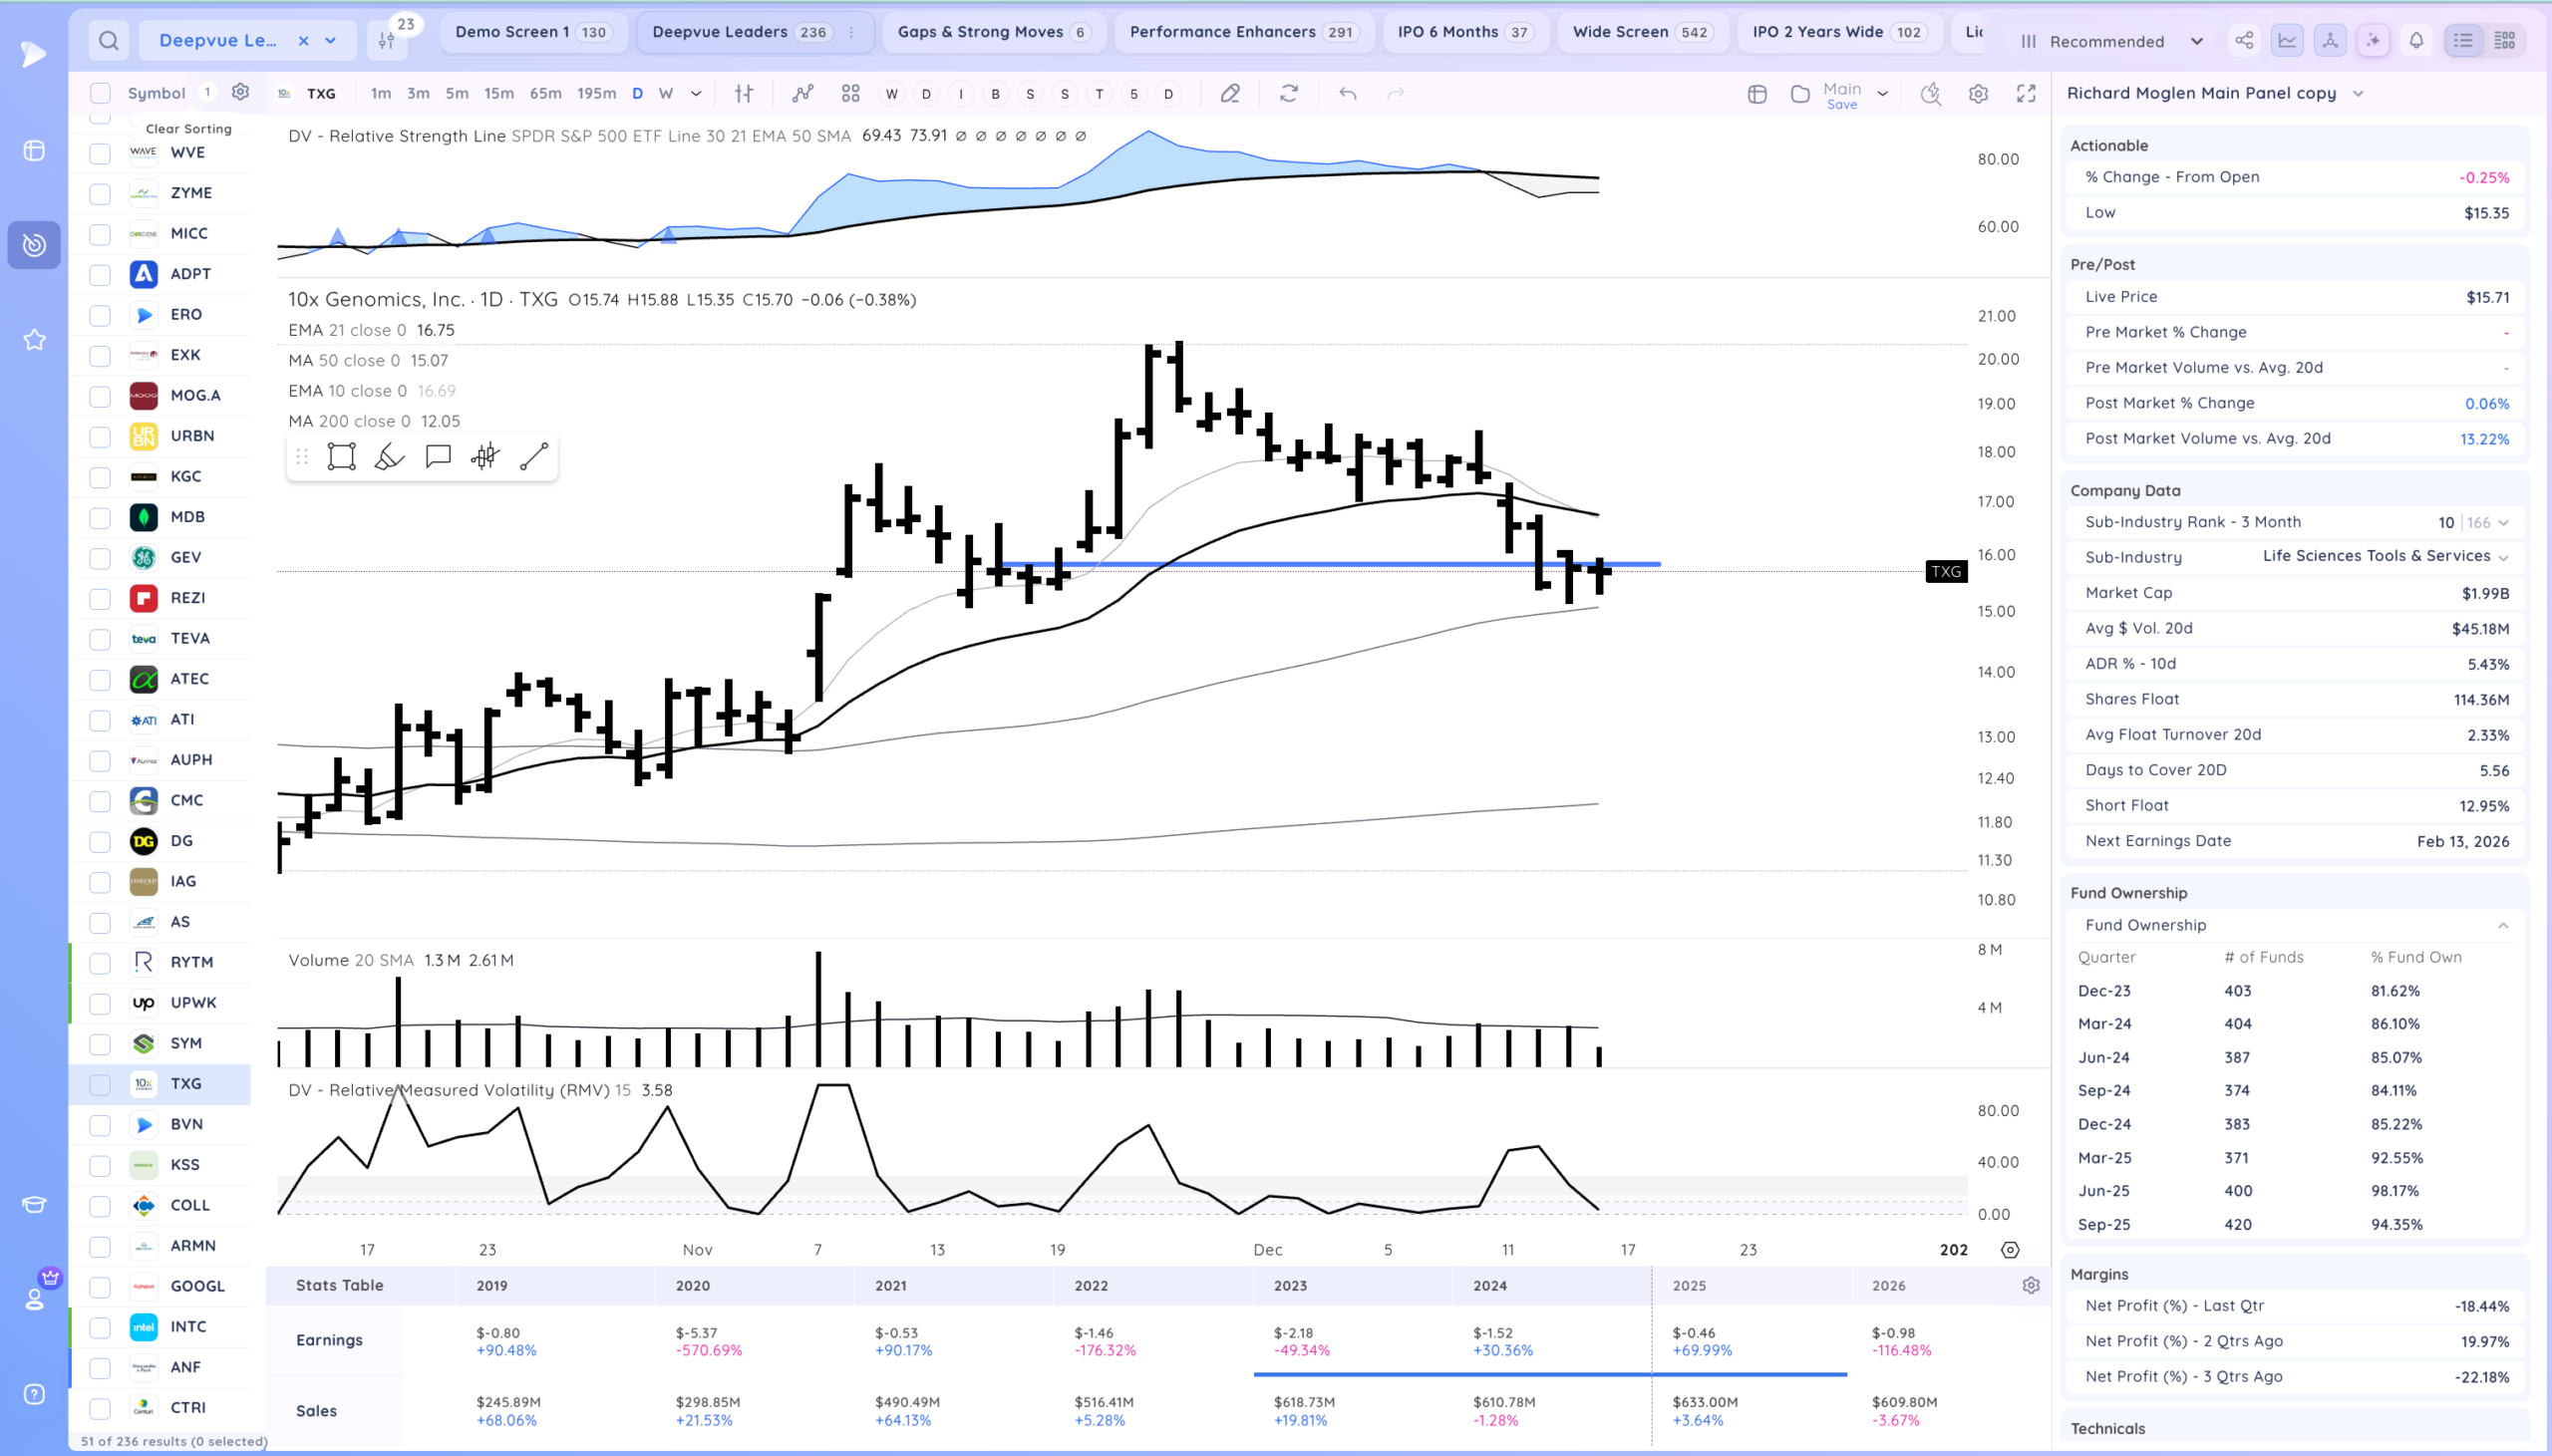The width and height of the screenshot is (2552, 1456).
Task: Tick the GOOGL row checkbox
Action: click(100, 1286)
